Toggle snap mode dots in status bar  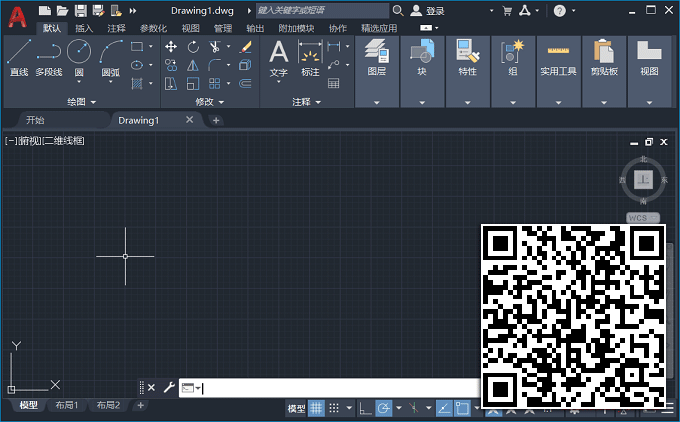point(333,408)
